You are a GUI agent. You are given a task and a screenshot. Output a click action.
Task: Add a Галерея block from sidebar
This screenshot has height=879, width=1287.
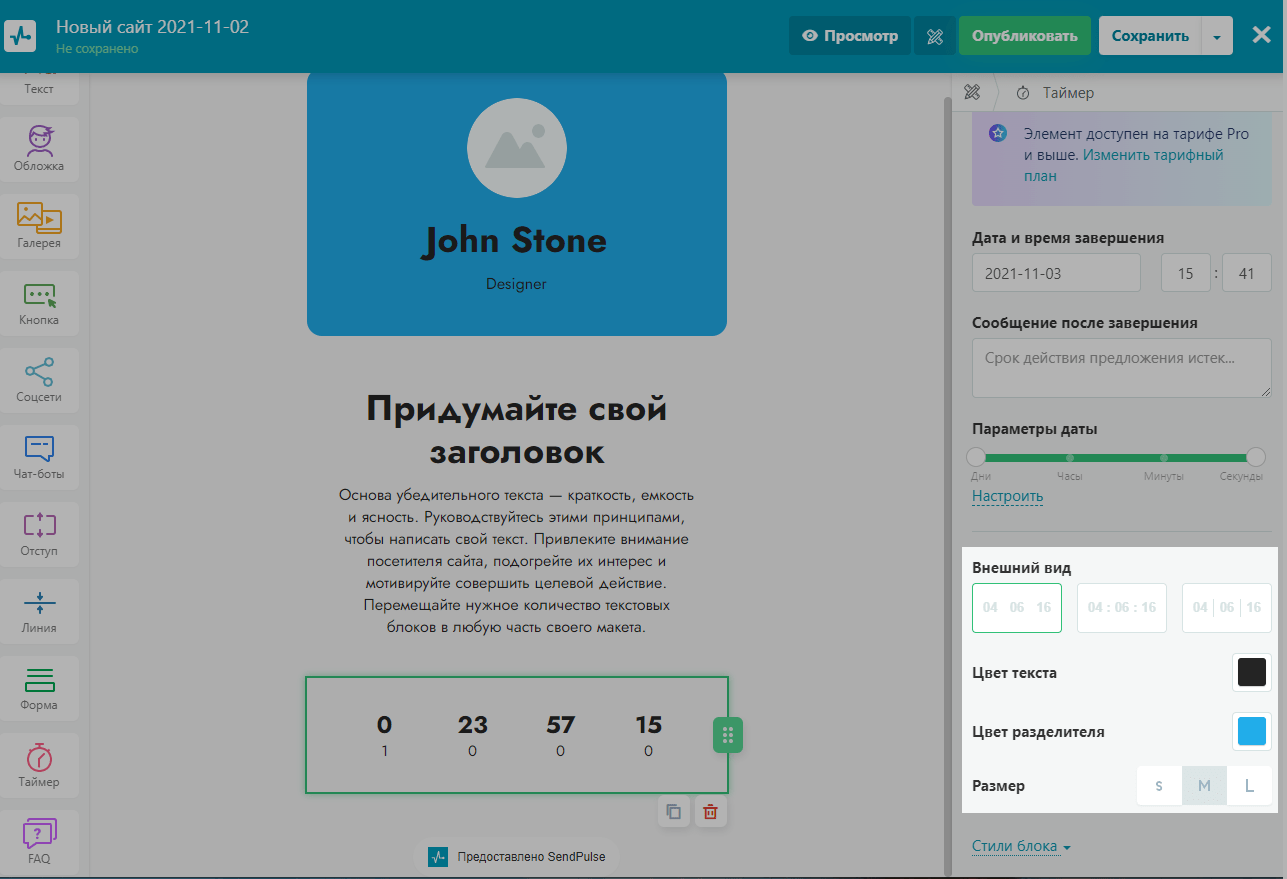(x=39, y=225)
